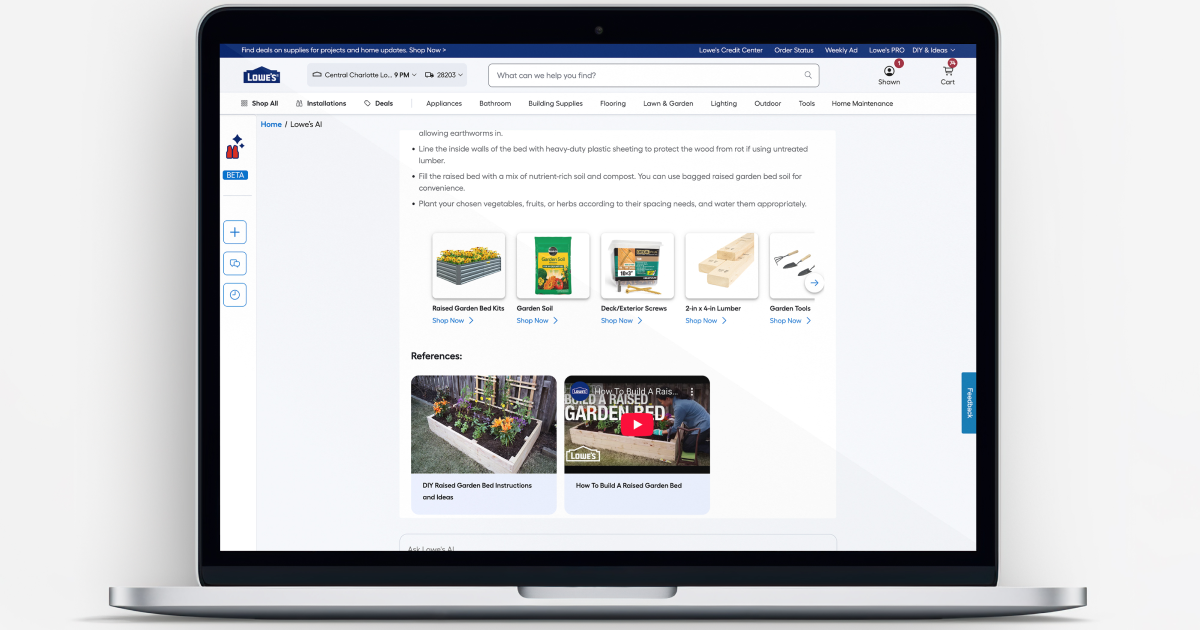Open the Lowe's PRO link
The image size is (1200, 630).
887,50
